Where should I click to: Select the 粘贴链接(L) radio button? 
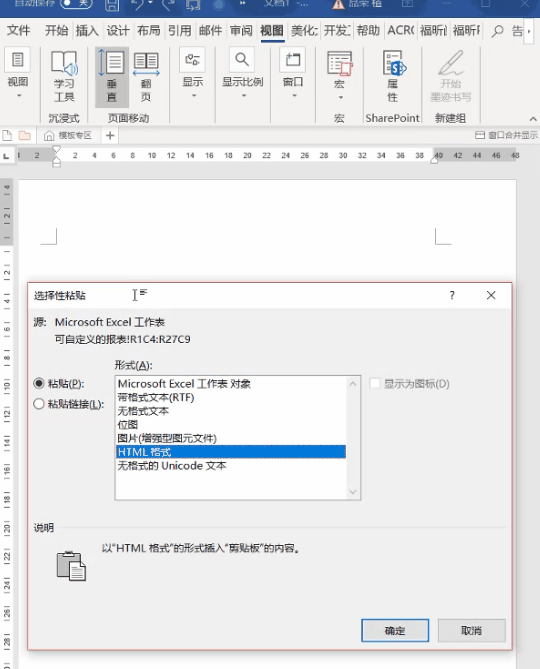tap(39, 404)
